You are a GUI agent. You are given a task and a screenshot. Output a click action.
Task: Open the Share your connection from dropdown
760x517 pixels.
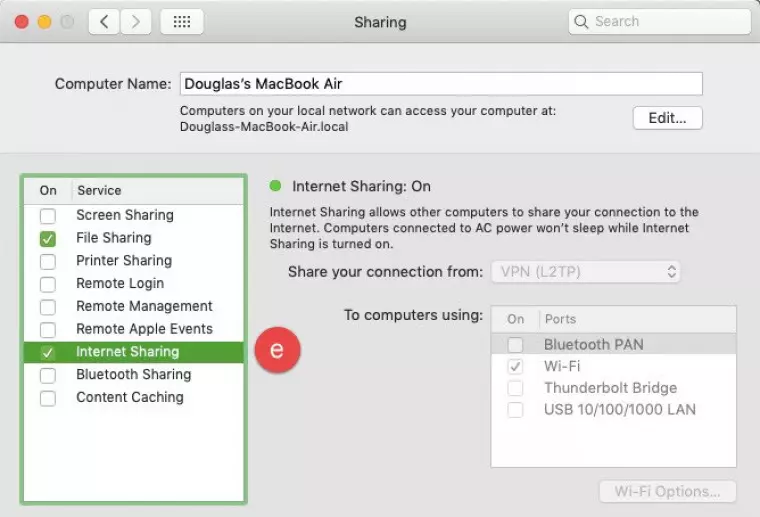coord(586,272)
